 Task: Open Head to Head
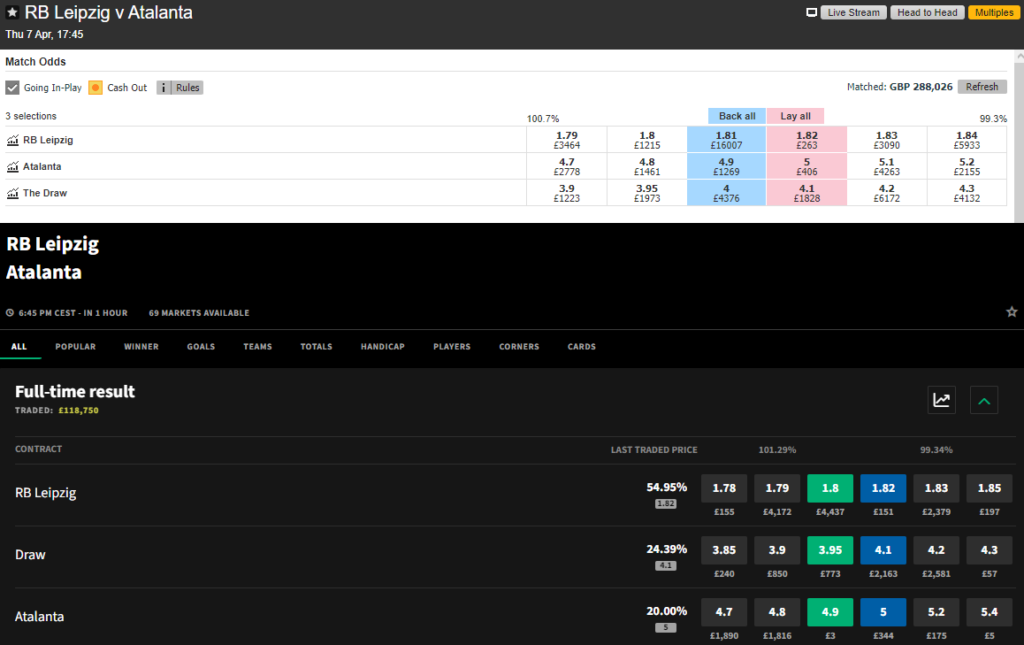pos(927,12)
